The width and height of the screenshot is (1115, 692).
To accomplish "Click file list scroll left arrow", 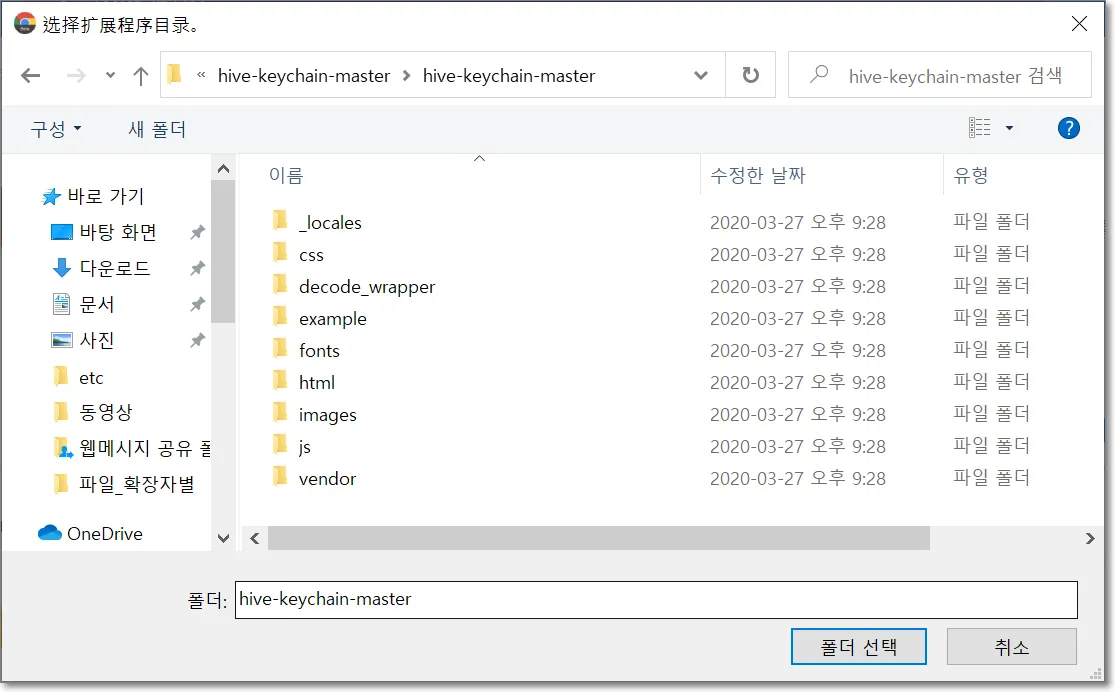I will pyautogui.click(x=255, y=538).
